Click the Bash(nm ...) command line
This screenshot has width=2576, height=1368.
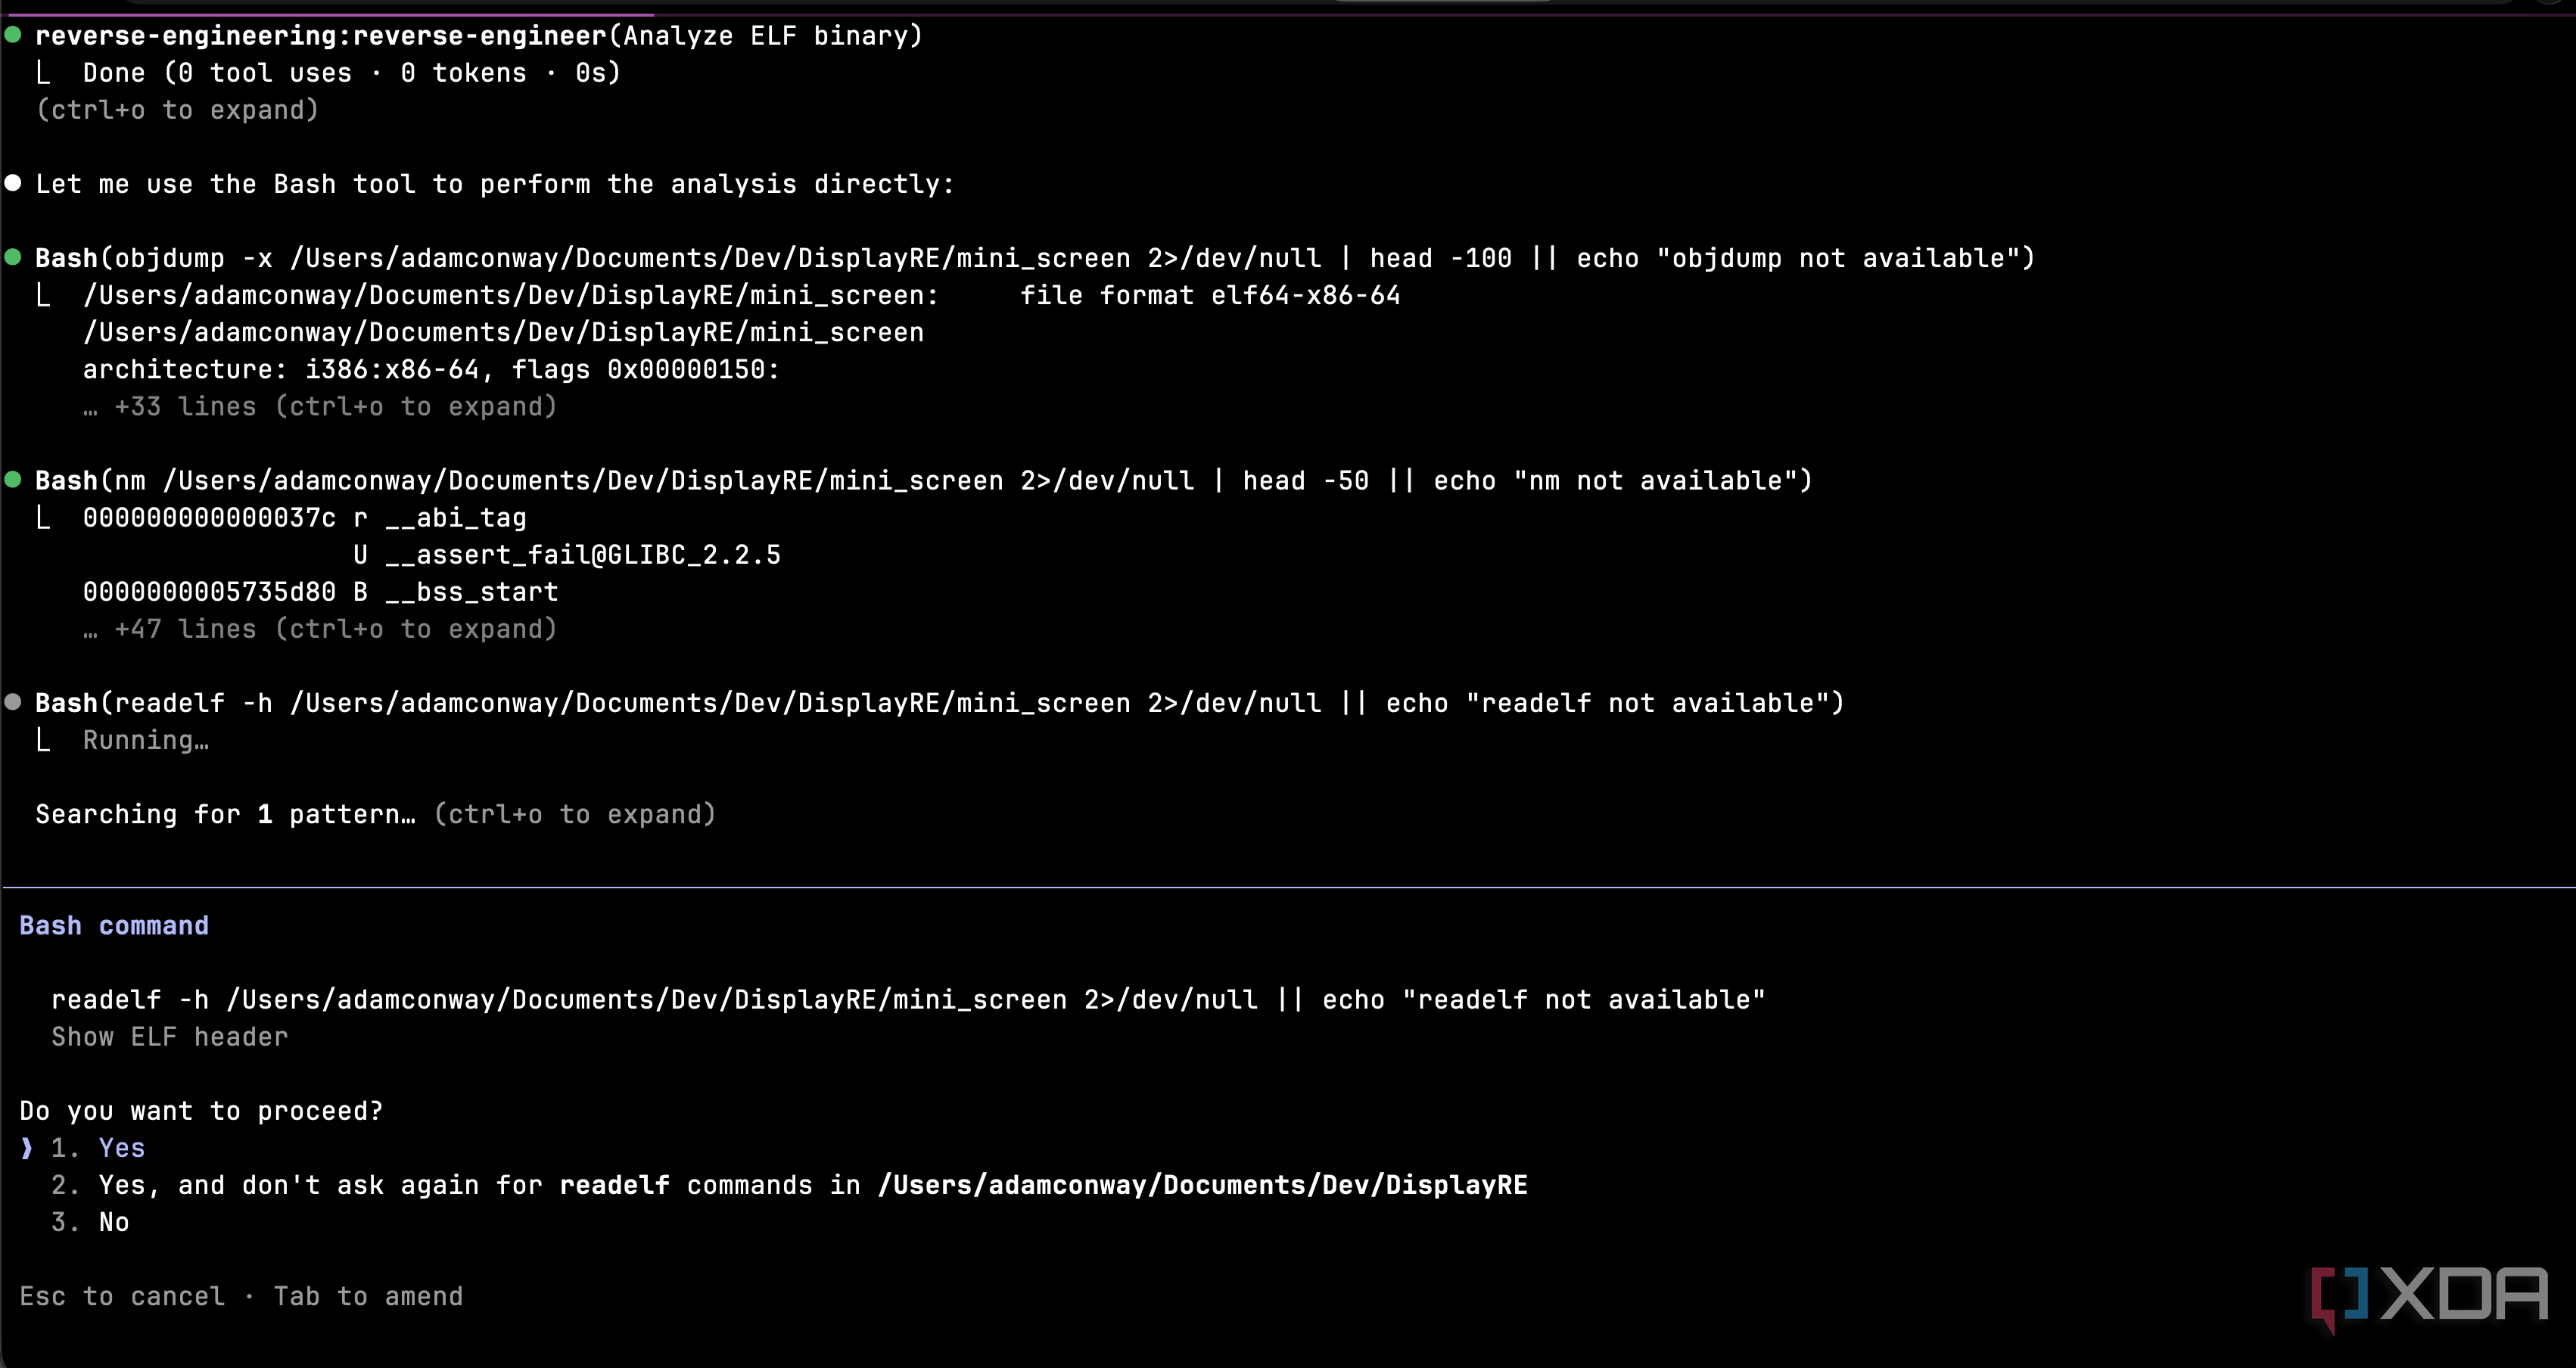pos(924,481)
